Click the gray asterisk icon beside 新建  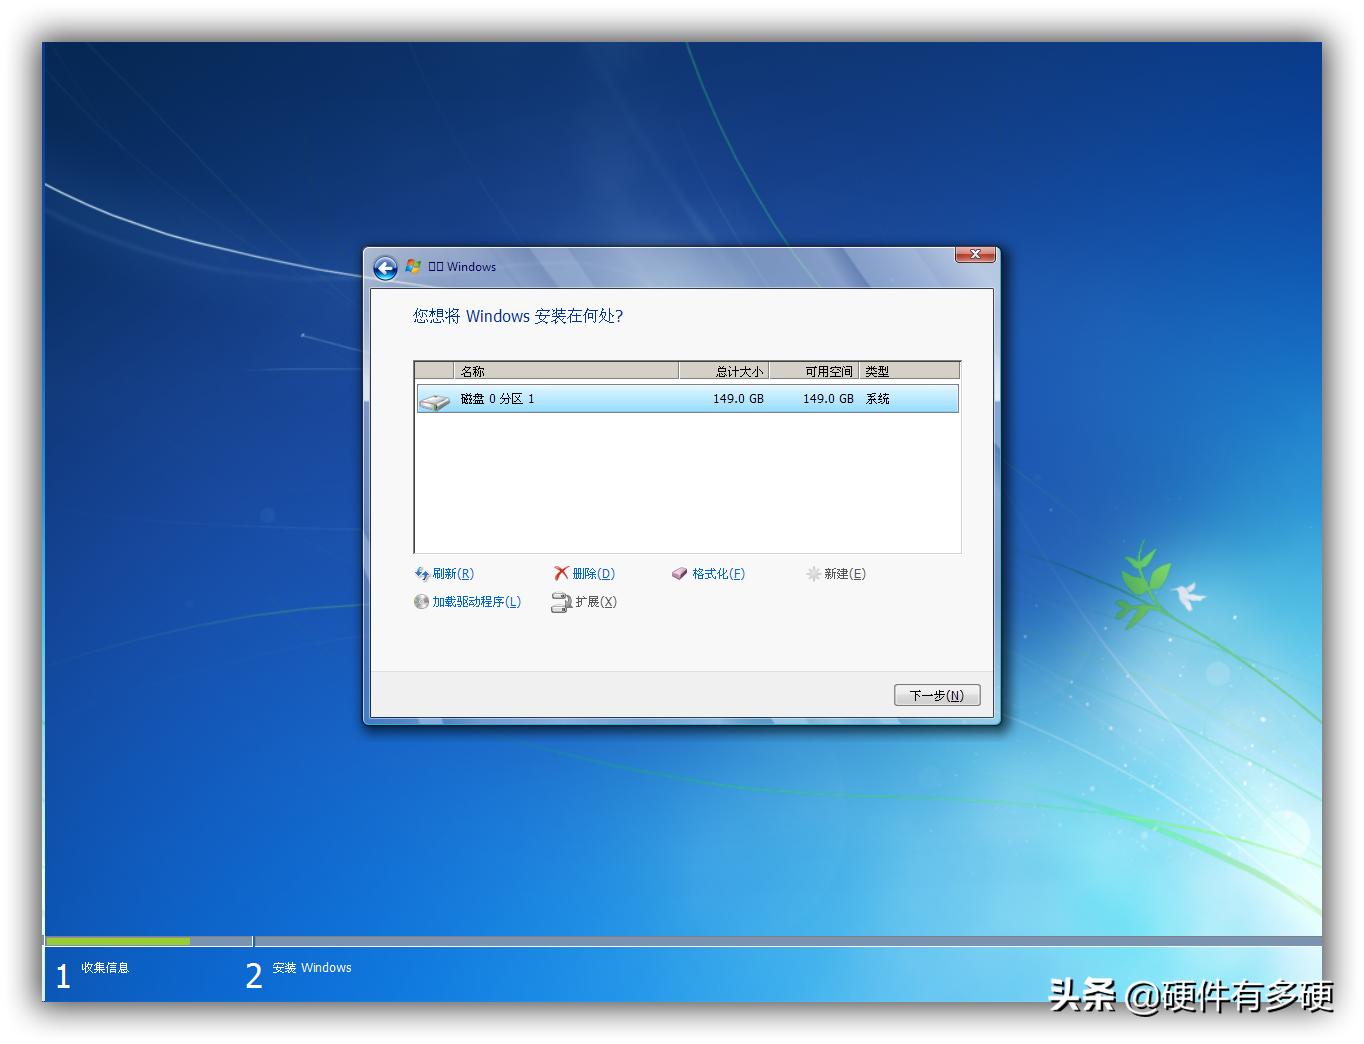[815, 573]
